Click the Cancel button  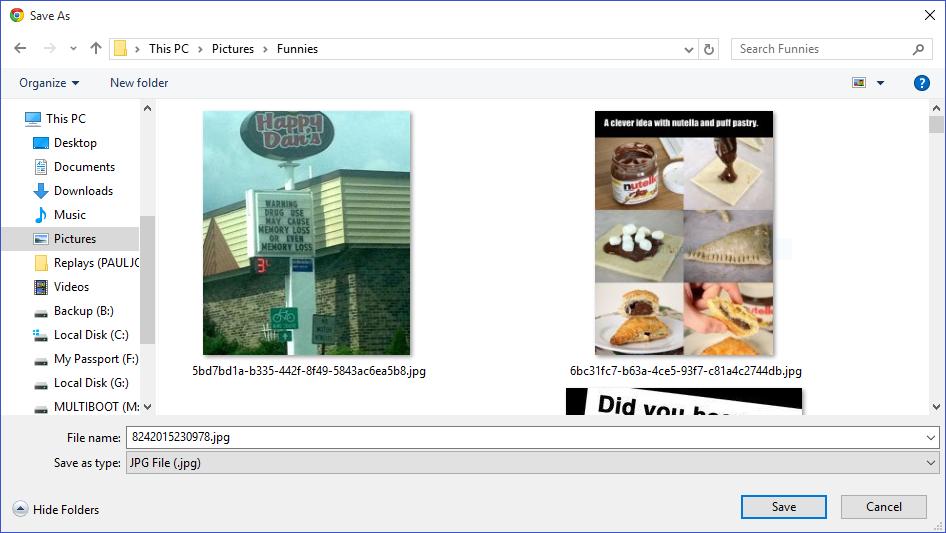pos(884,507)
